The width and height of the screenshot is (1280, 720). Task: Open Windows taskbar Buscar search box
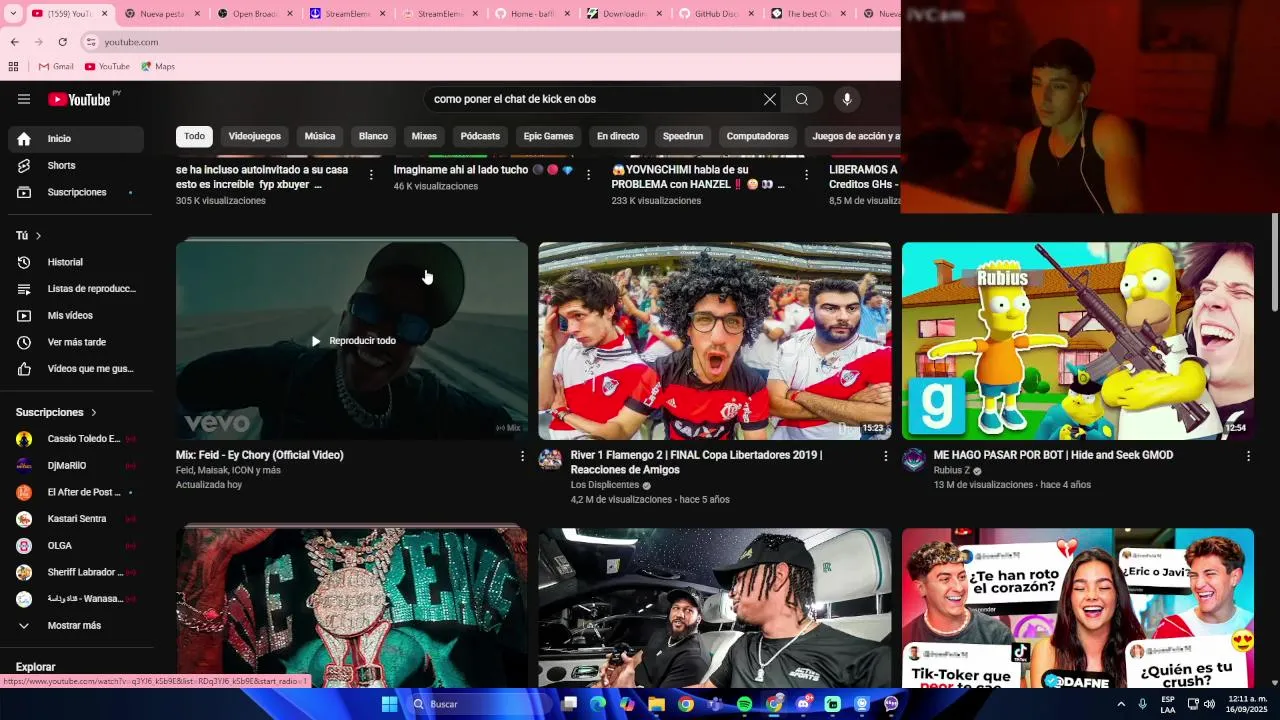coord(478,704)
